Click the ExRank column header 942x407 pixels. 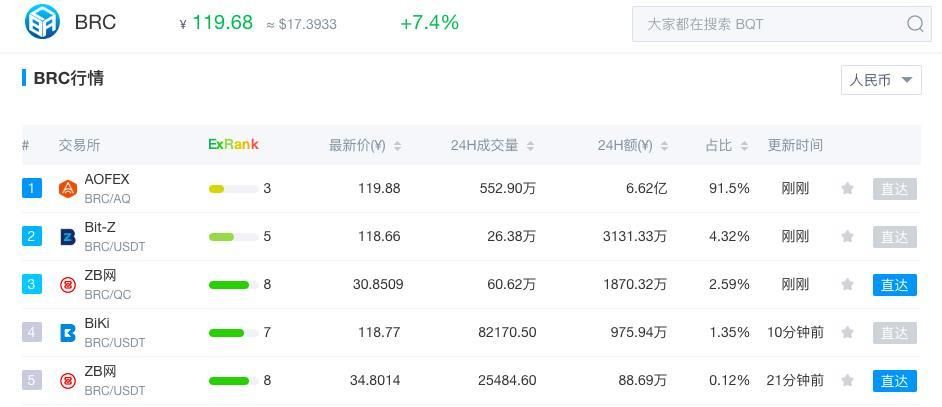click(234, 144)
